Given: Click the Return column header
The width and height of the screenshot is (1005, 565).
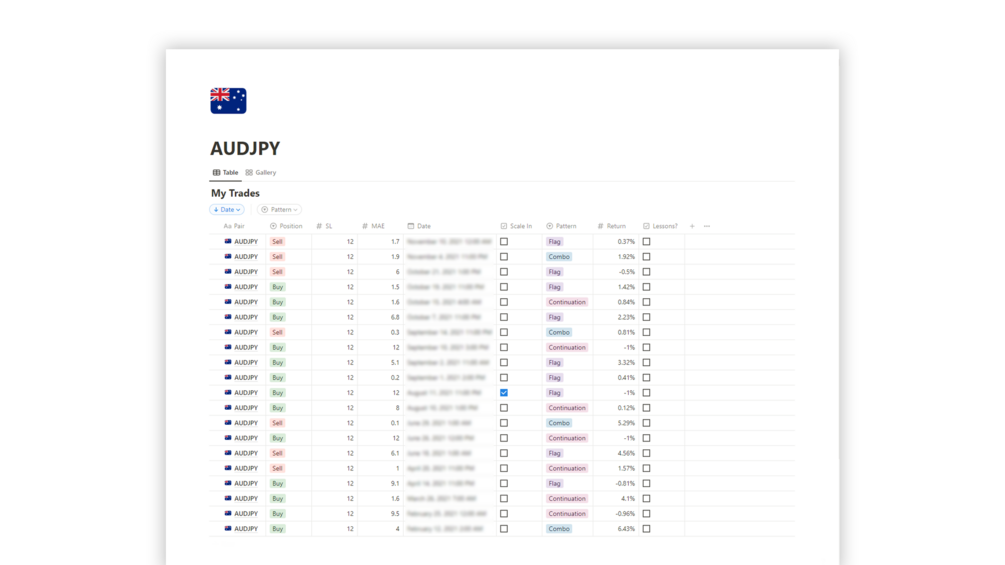Looking at the screenshot, I should 612,226.
